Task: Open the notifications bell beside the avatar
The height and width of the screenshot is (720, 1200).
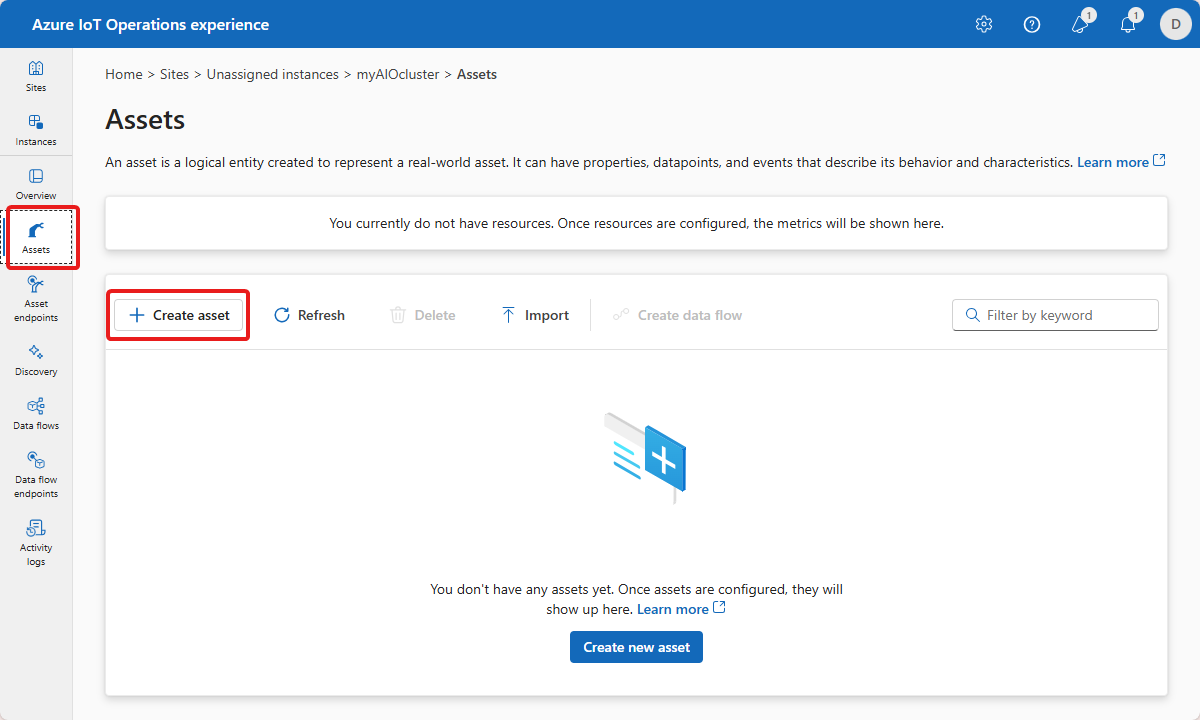Action: click(x=1129, y=23)
